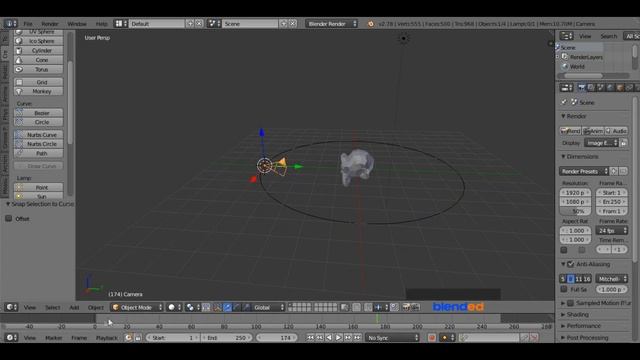Image resolution: width=640 pixels, height=360 pixels.
Task: Adjust the 50% resolution percentage slider
Action: click(x=575, y=211)
